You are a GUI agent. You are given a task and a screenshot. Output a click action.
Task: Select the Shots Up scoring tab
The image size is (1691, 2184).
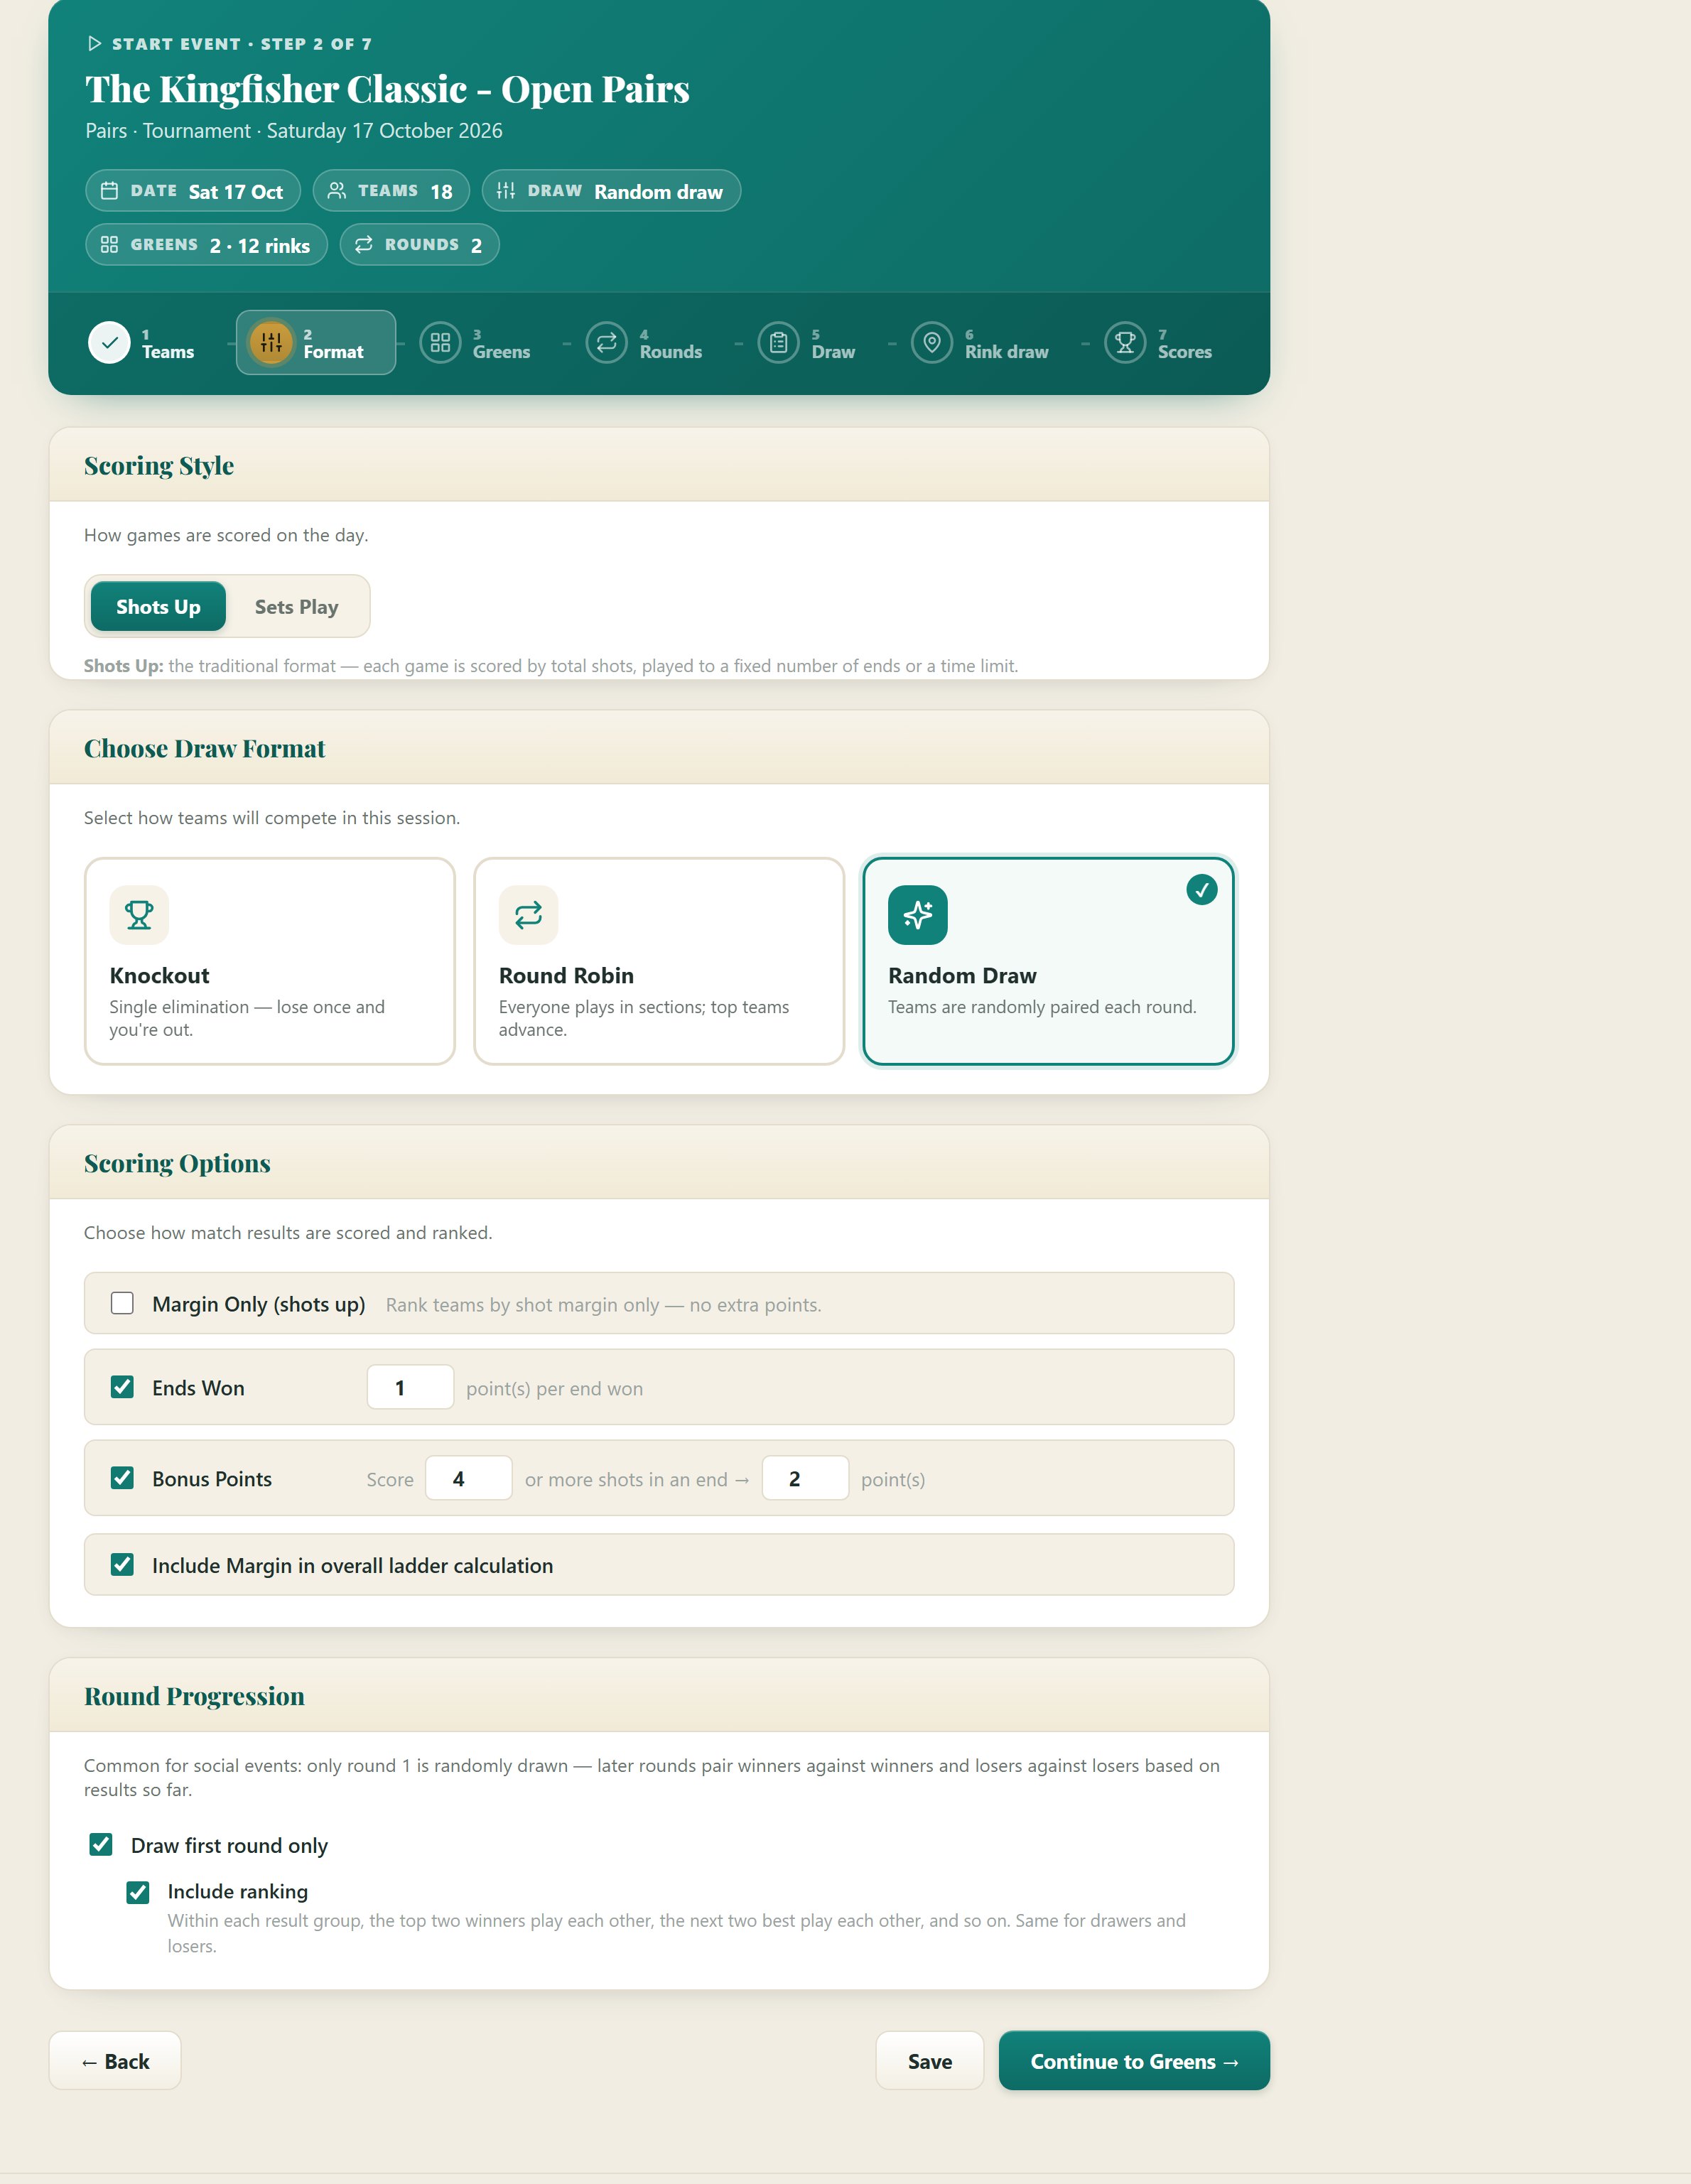(158, 607)
